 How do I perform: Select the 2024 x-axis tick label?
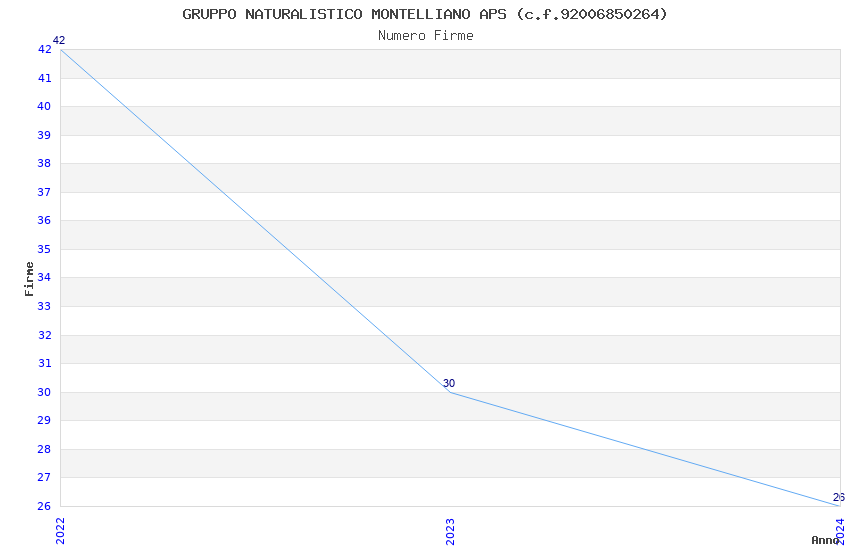click(x=840, y=531)
